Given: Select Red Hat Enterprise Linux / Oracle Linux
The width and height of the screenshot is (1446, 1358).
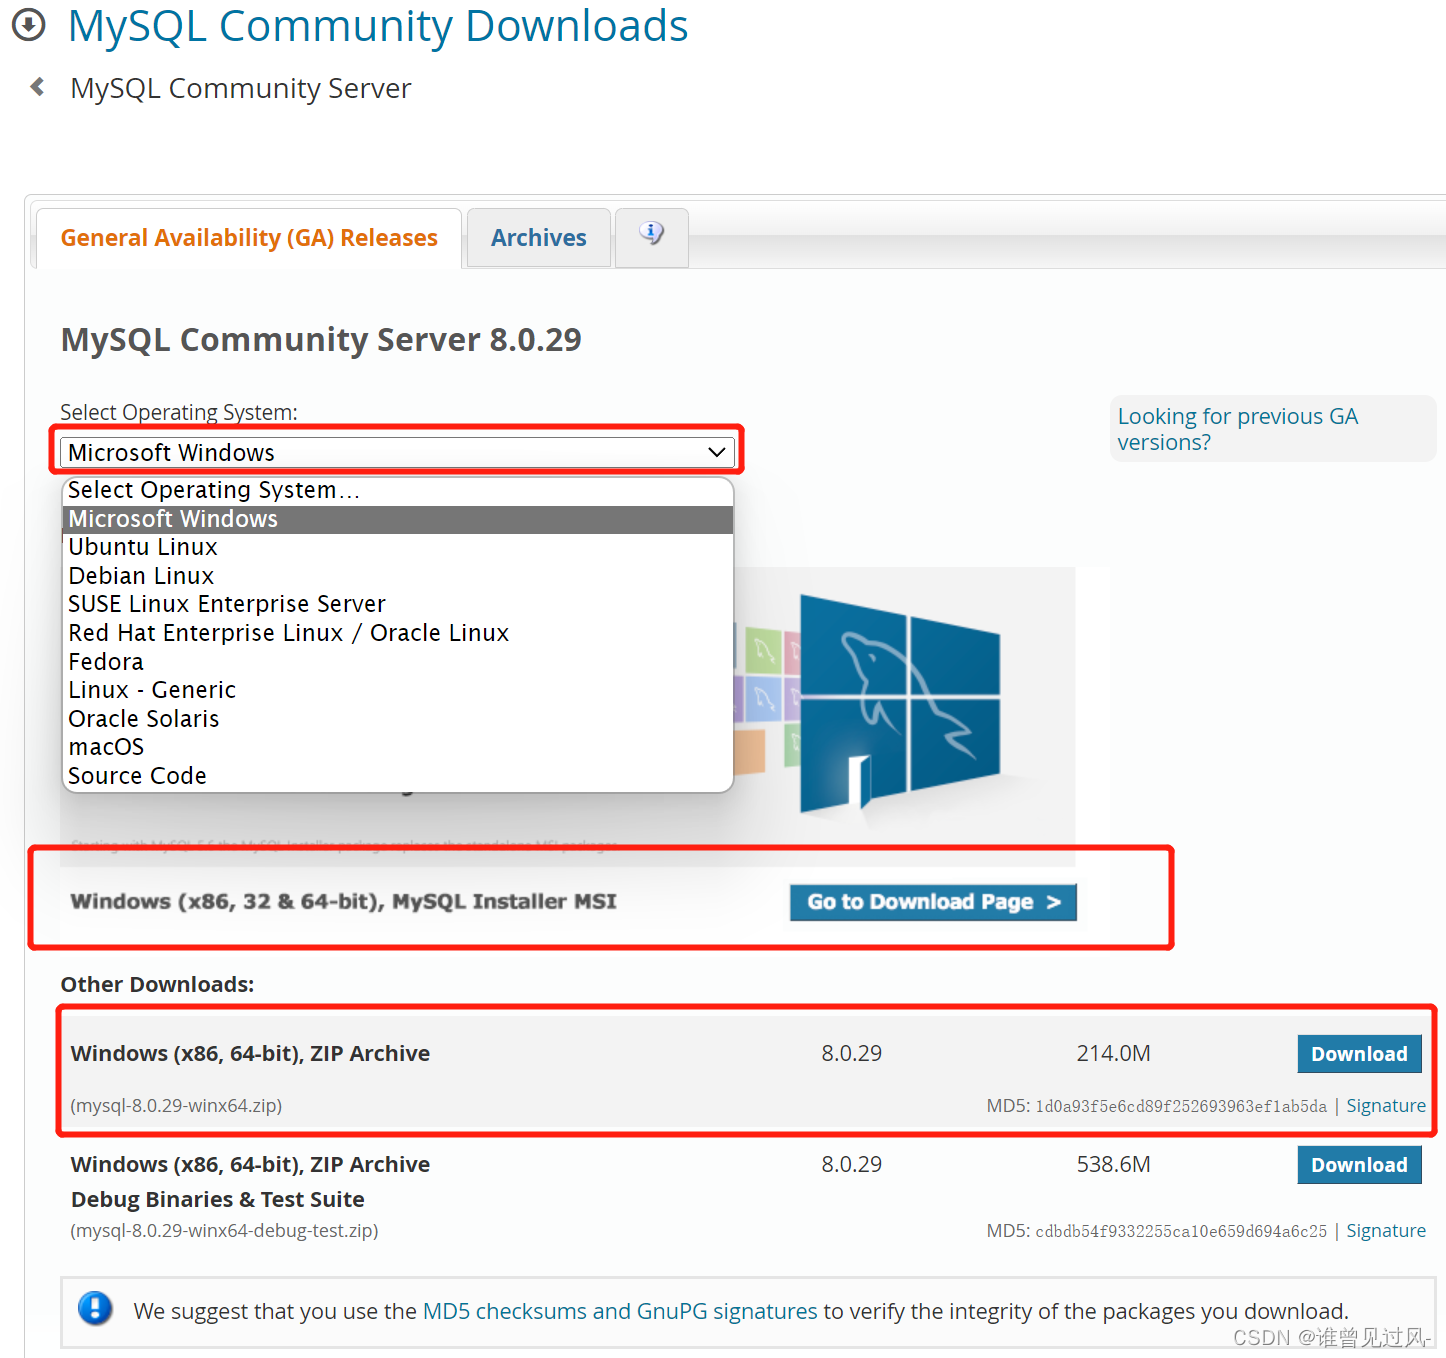Looking at the screenshot, I should pos(397,633).
